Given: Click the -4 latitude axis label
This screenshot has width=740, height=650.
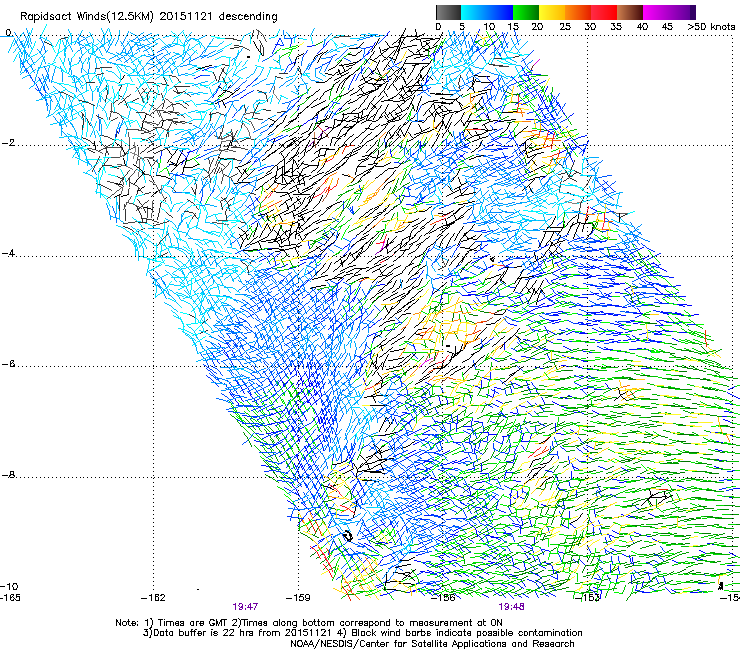Looking at the screenshot, I should coord(8,253).
